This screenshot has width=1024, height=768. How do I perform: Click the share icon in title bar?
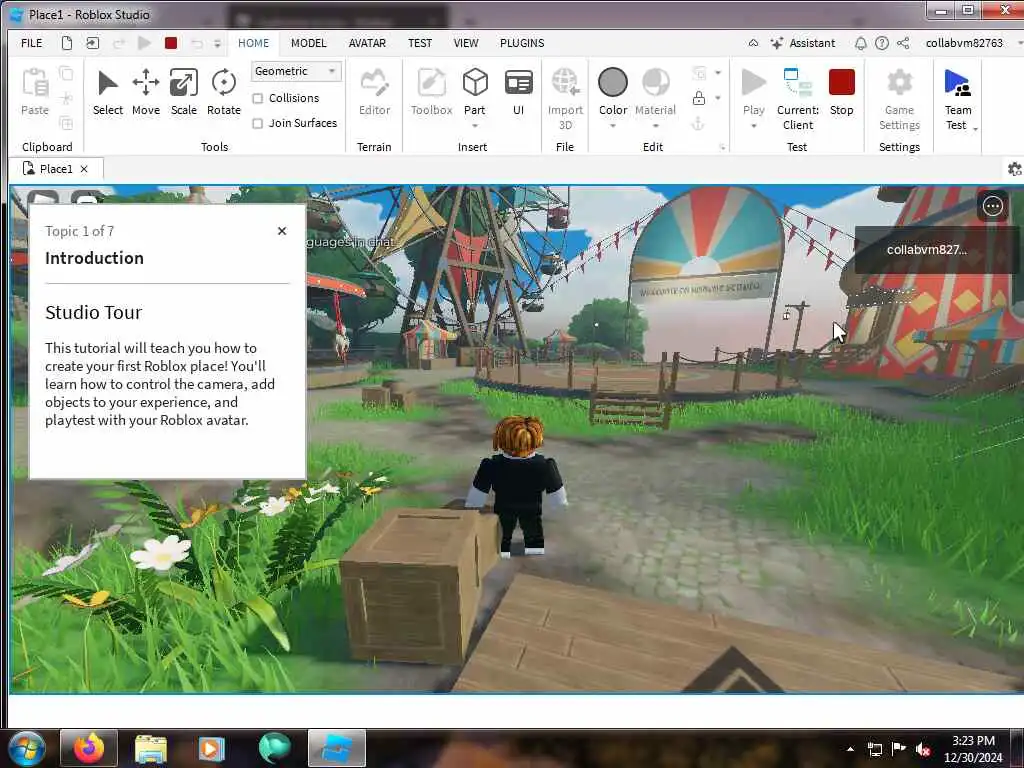pyautogui.click(x=903, y=43)
